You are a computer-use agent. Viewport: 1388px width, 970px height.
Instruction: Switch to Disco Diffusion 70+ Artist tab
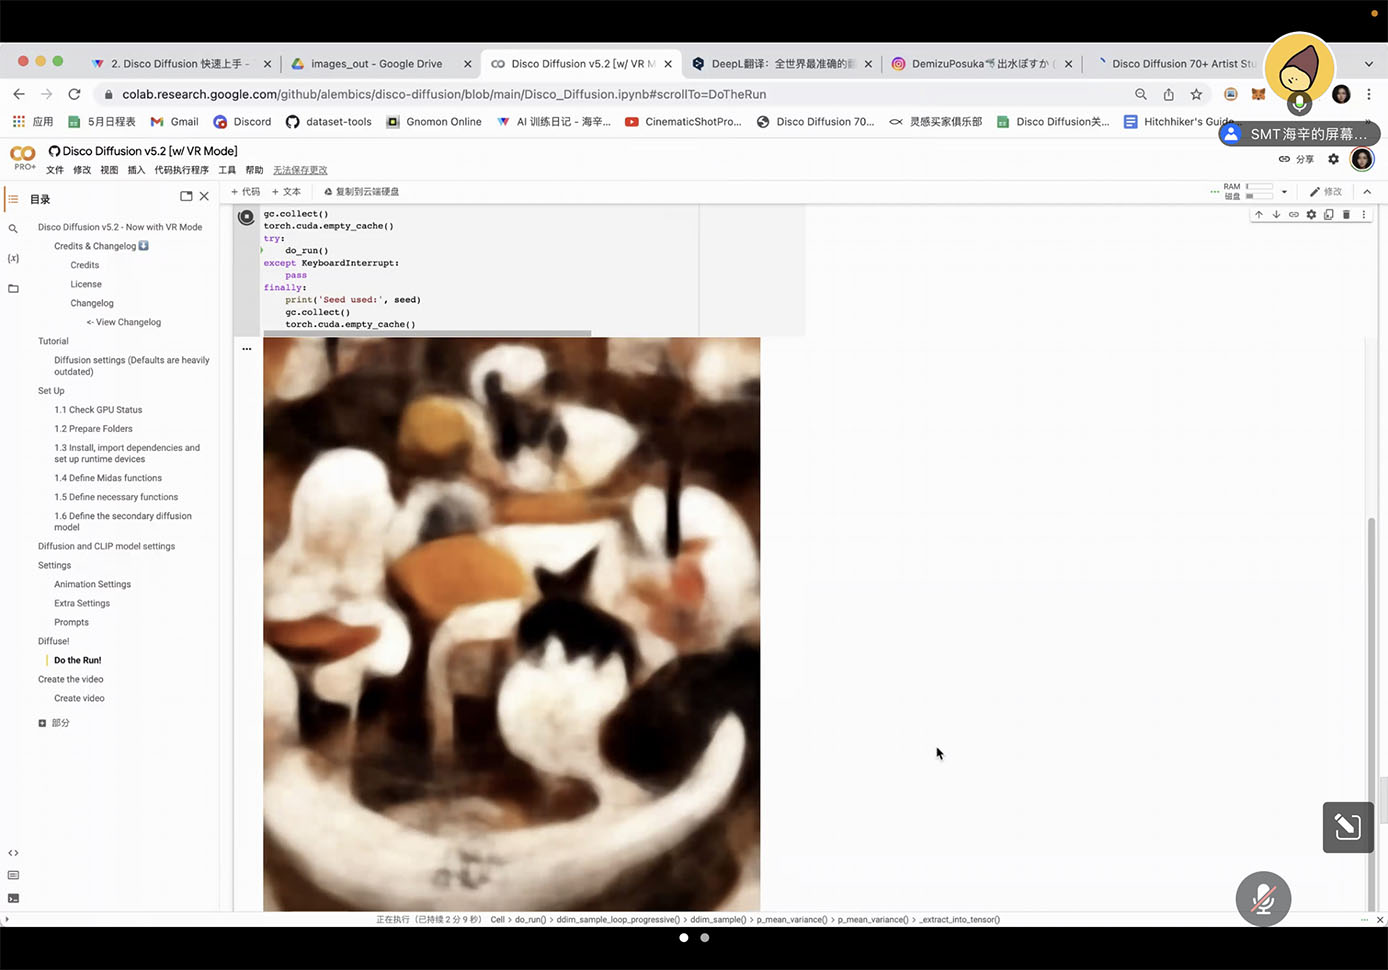1176,64
